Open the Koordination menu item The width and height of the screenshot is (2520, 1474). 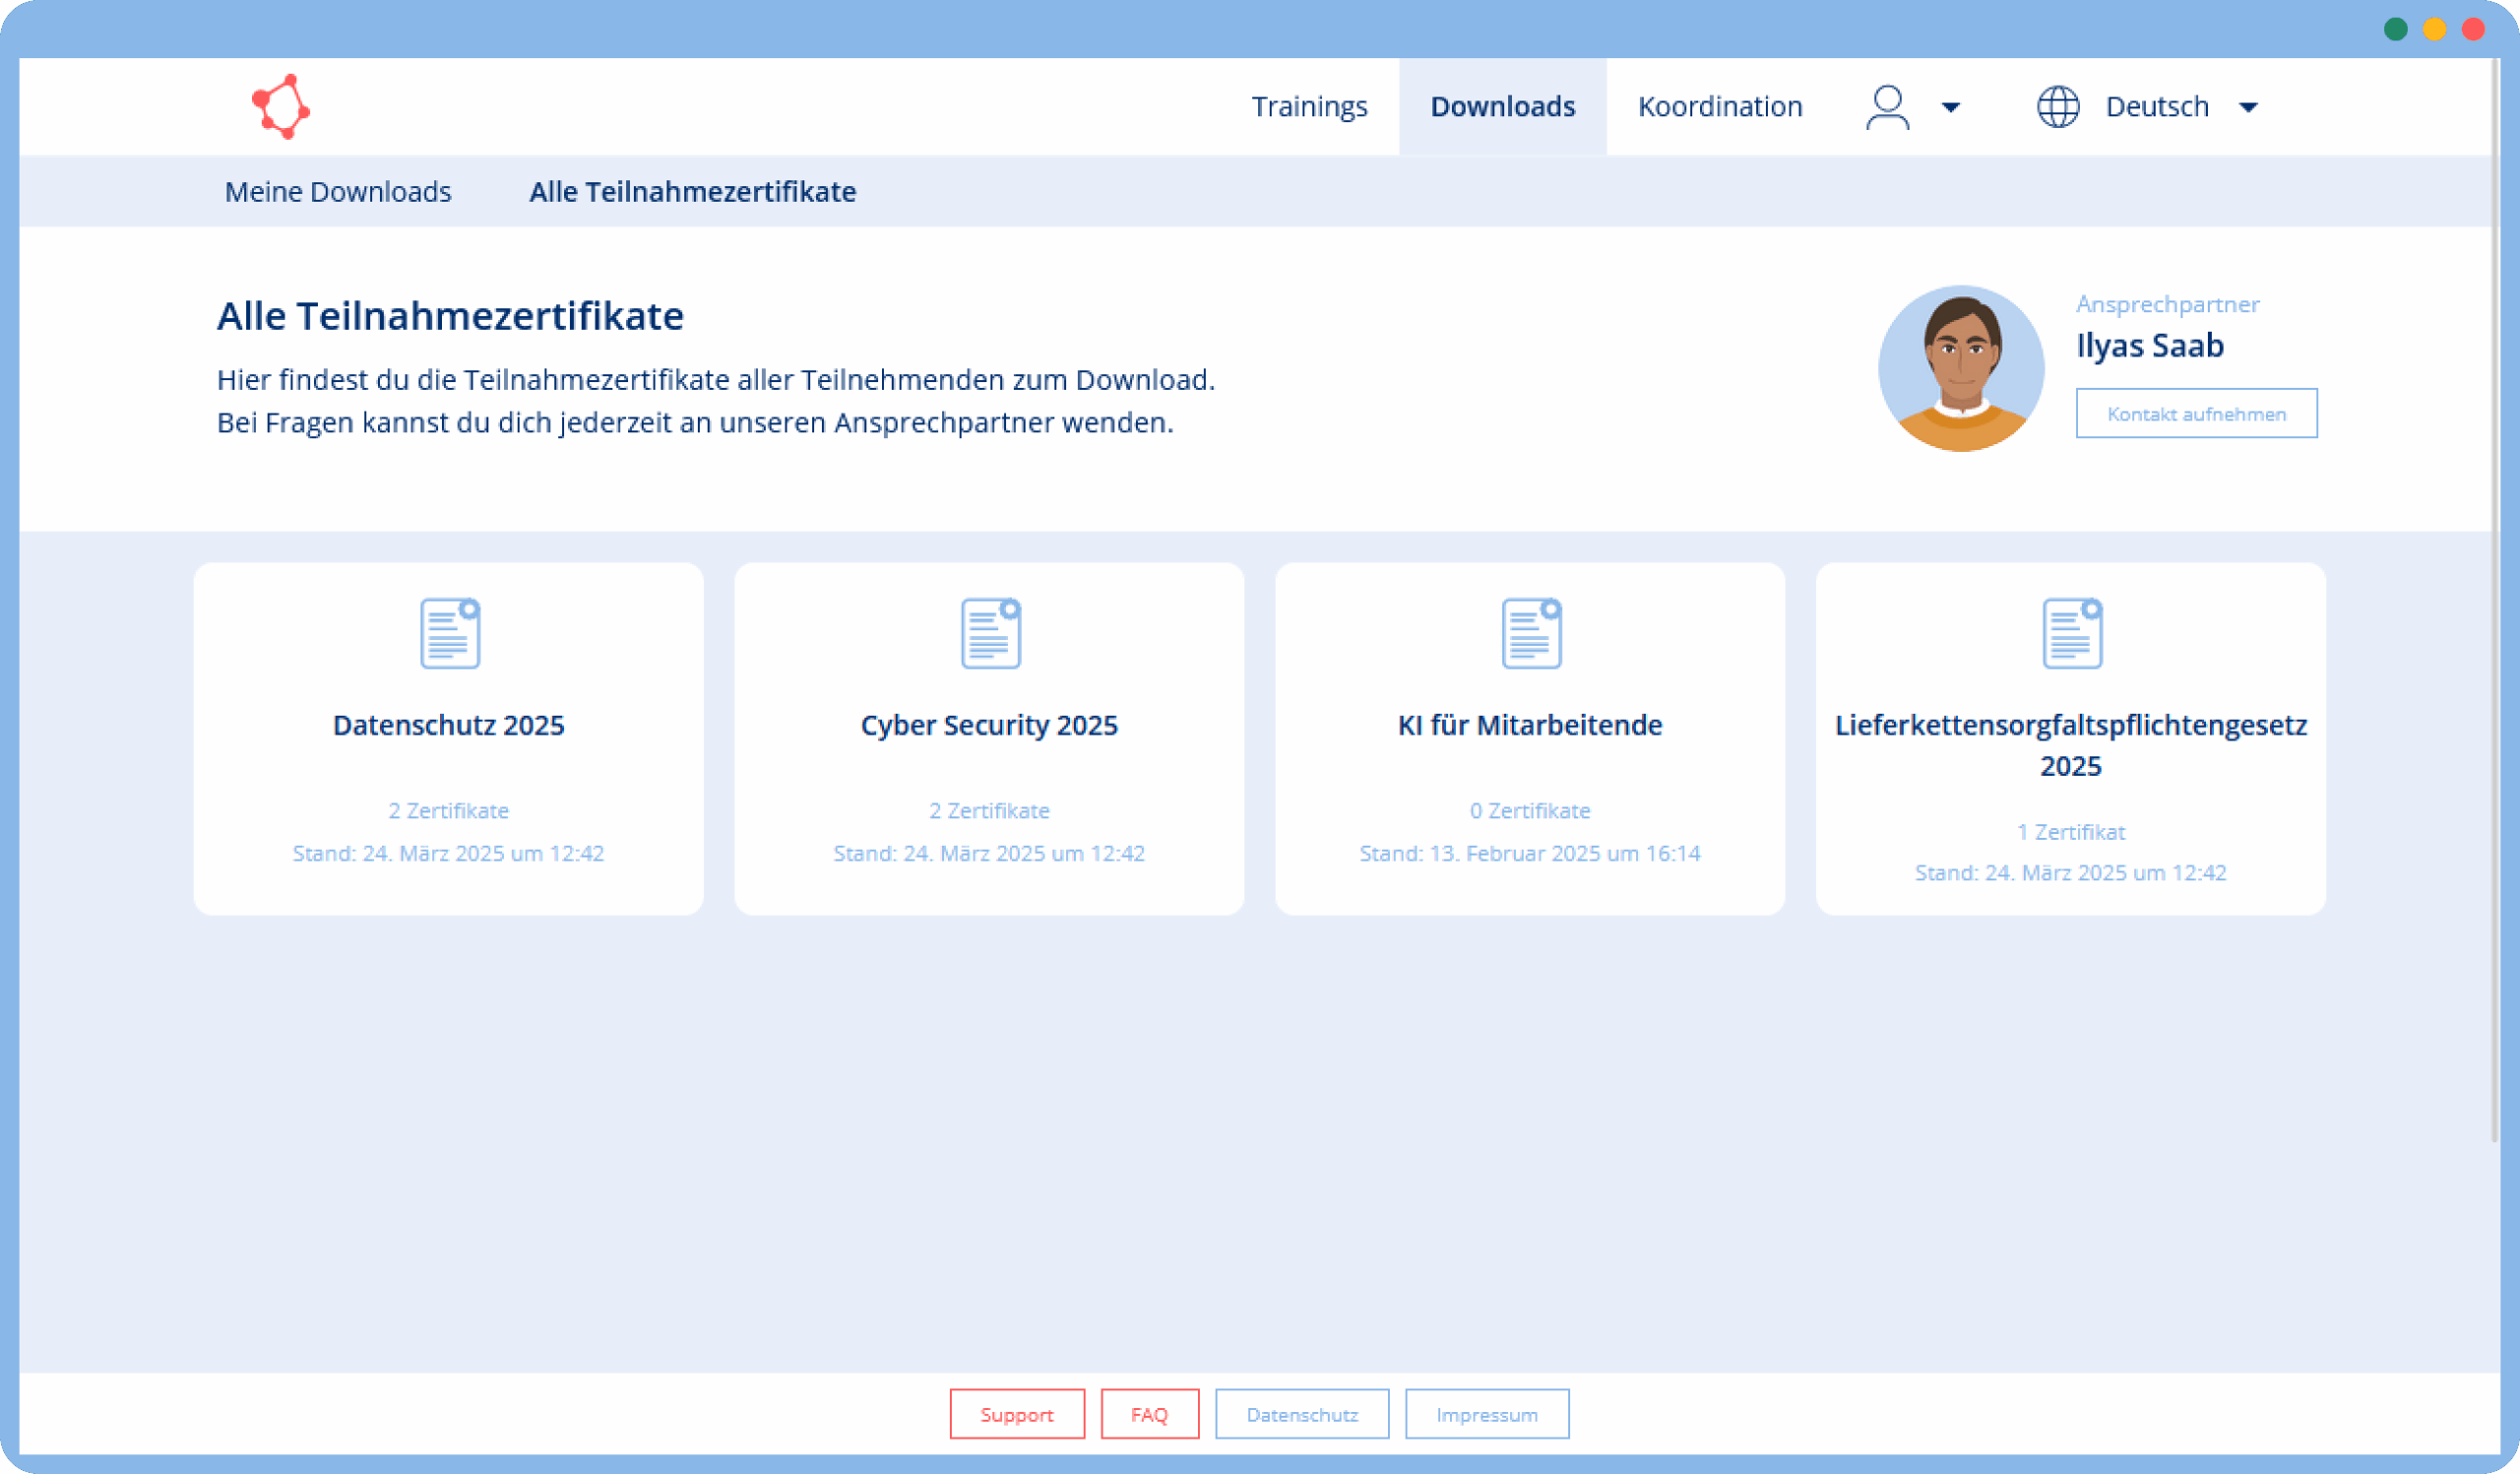[1719, 106]
